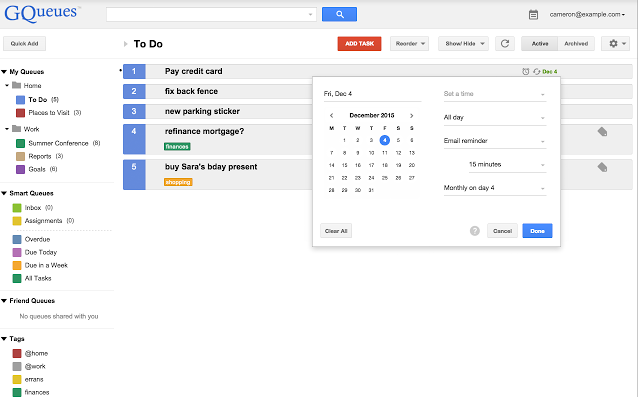The height and width of the screenshot is (397, 638).
Task: Open the gear settings menu
Action: pos(616,44)
